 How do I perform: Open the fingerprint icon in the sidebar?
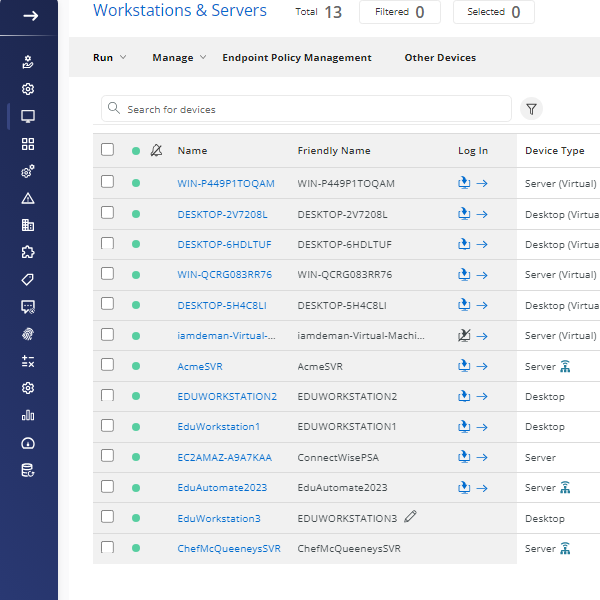(x=28, y=334)
